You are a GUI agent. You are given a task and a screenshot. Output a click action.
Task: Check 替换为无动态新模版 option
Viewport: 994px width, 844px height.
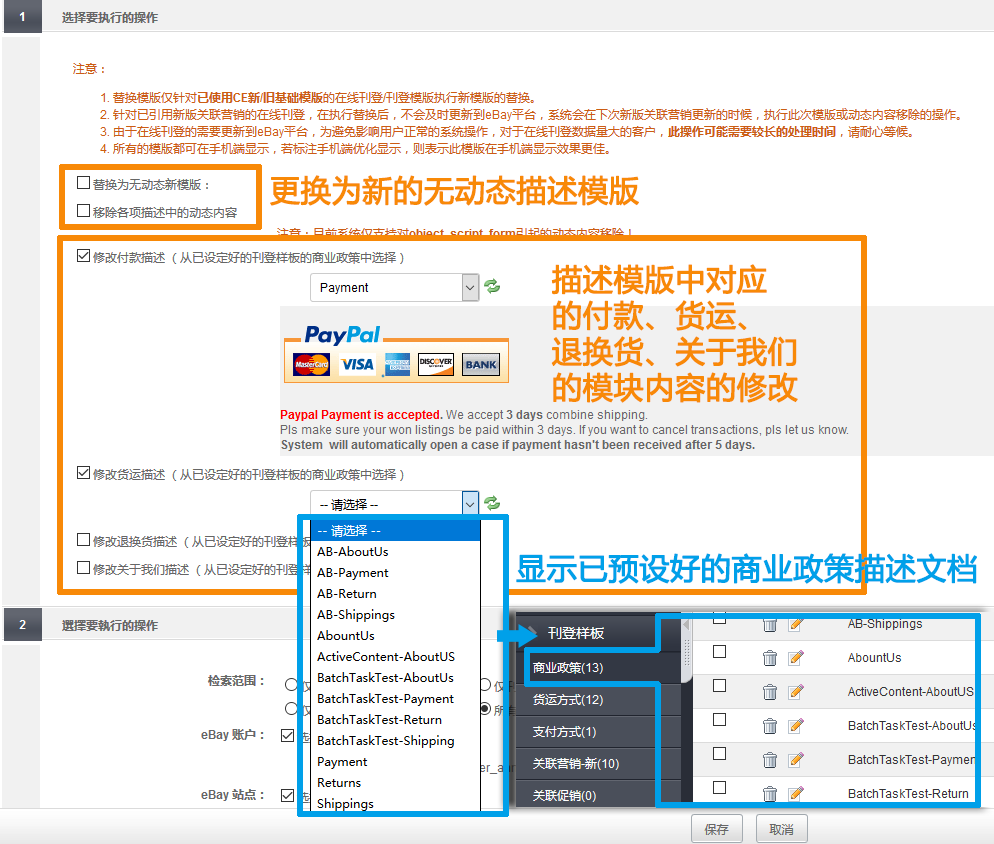point(83,183)
